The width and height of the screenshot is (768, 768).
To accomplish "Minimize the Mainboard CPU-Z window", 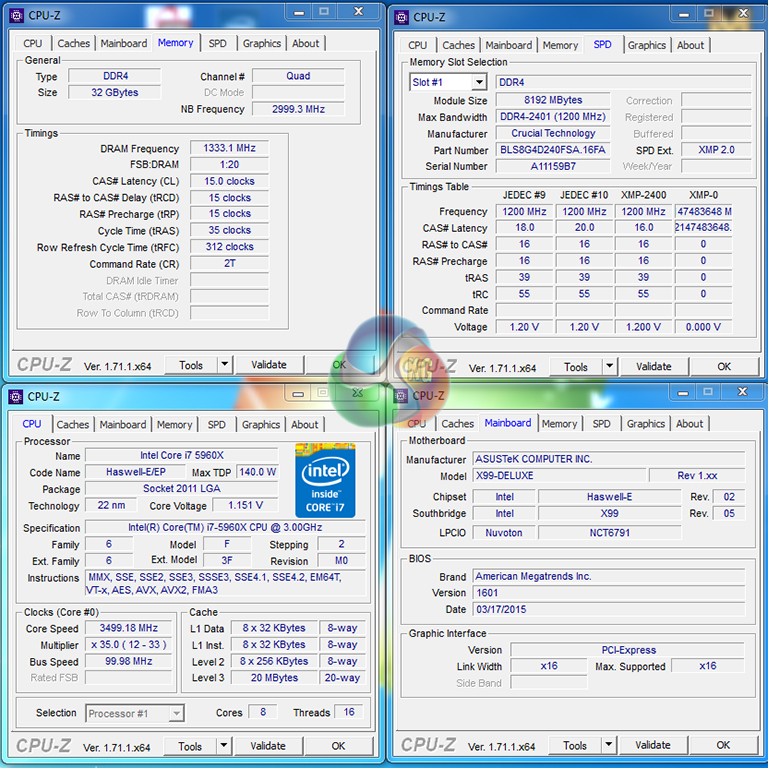I will click(x=679, y=393).
